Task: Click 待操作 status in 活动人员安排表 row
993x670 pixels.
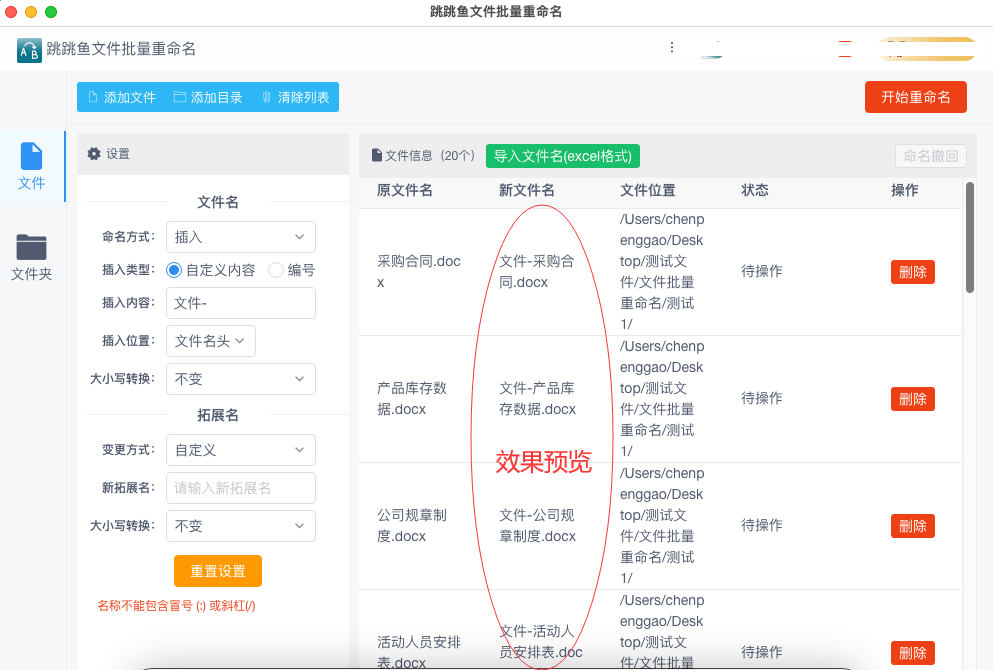Action: click(x=762, y=652)
